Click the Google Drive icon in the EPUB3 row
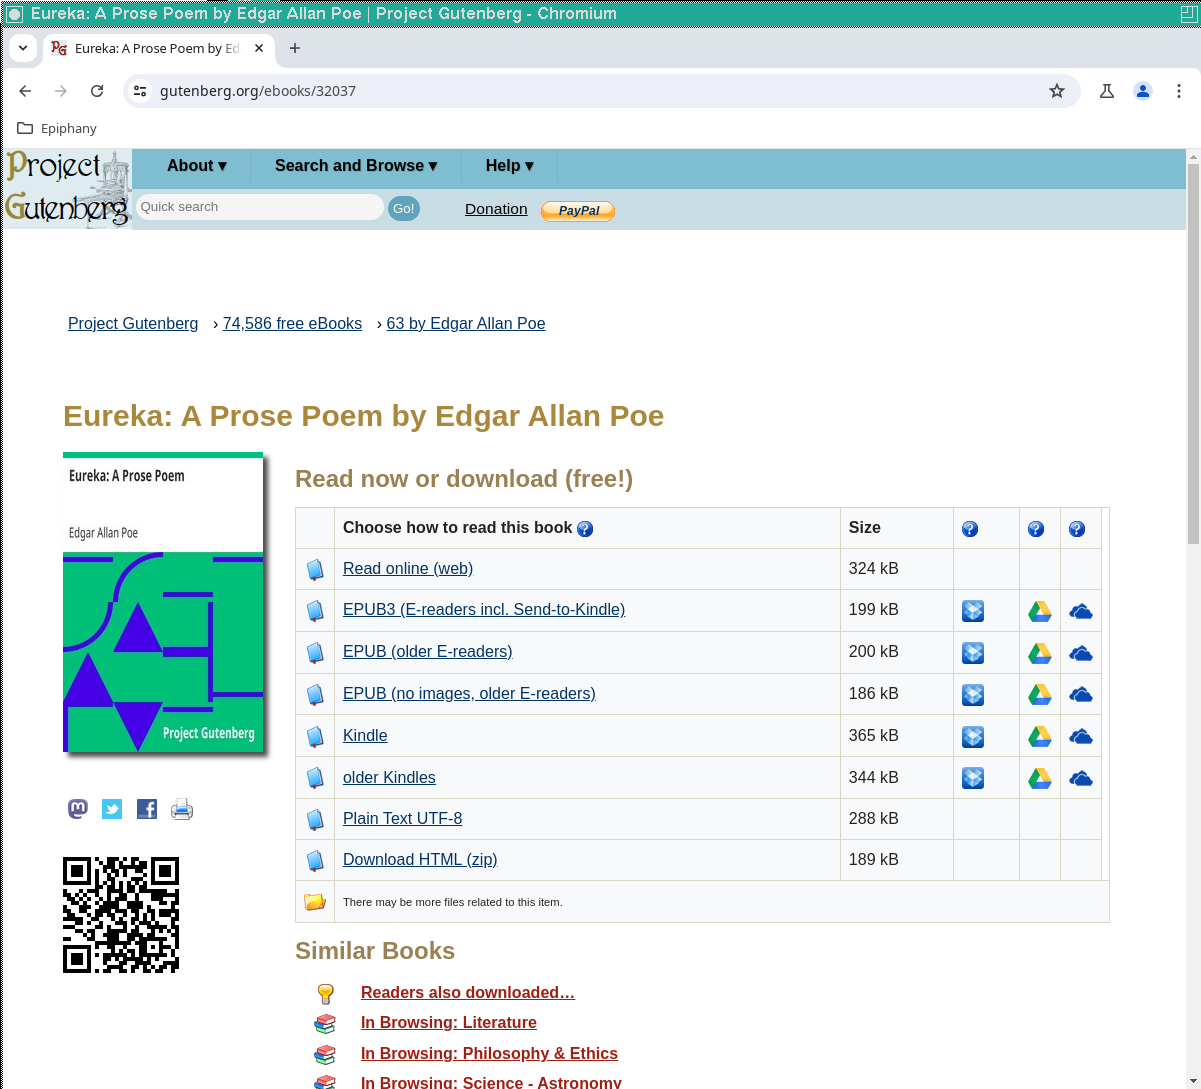This screenshot has height=1089, width=1201. coord(1040,611)
